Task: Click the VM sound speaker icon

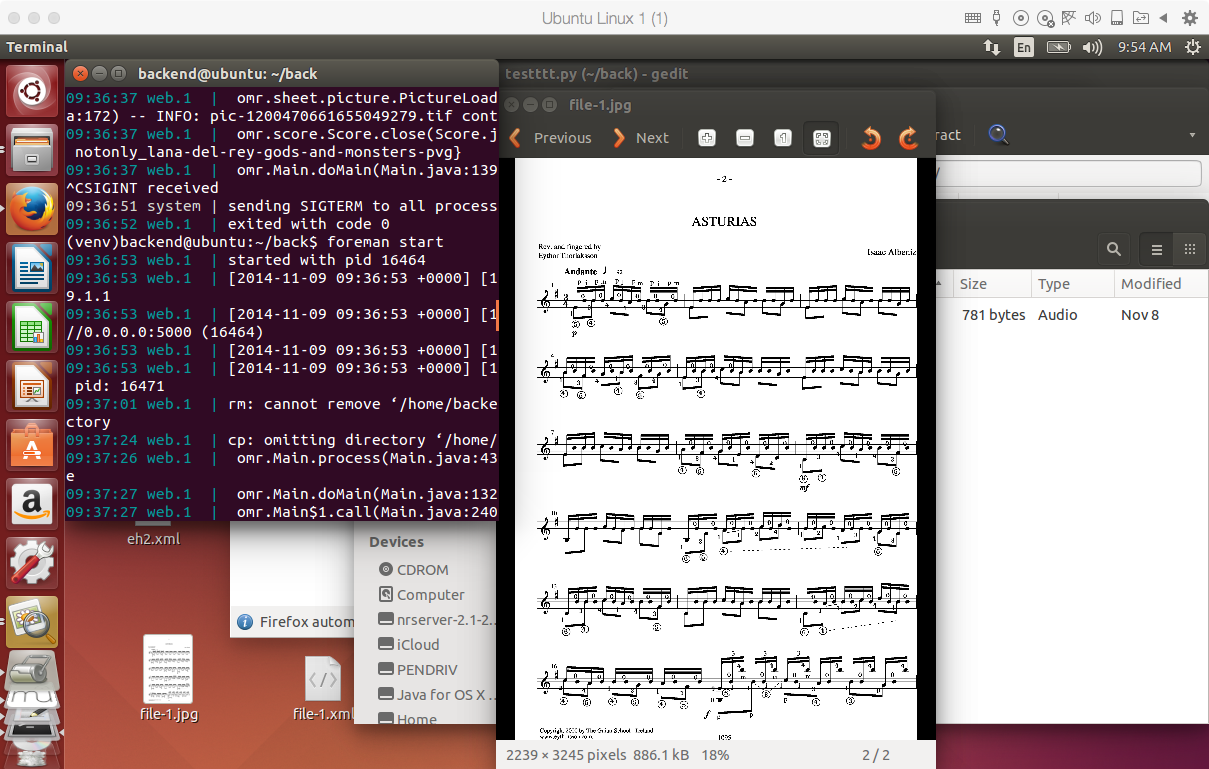Action: pos(1093,18)
